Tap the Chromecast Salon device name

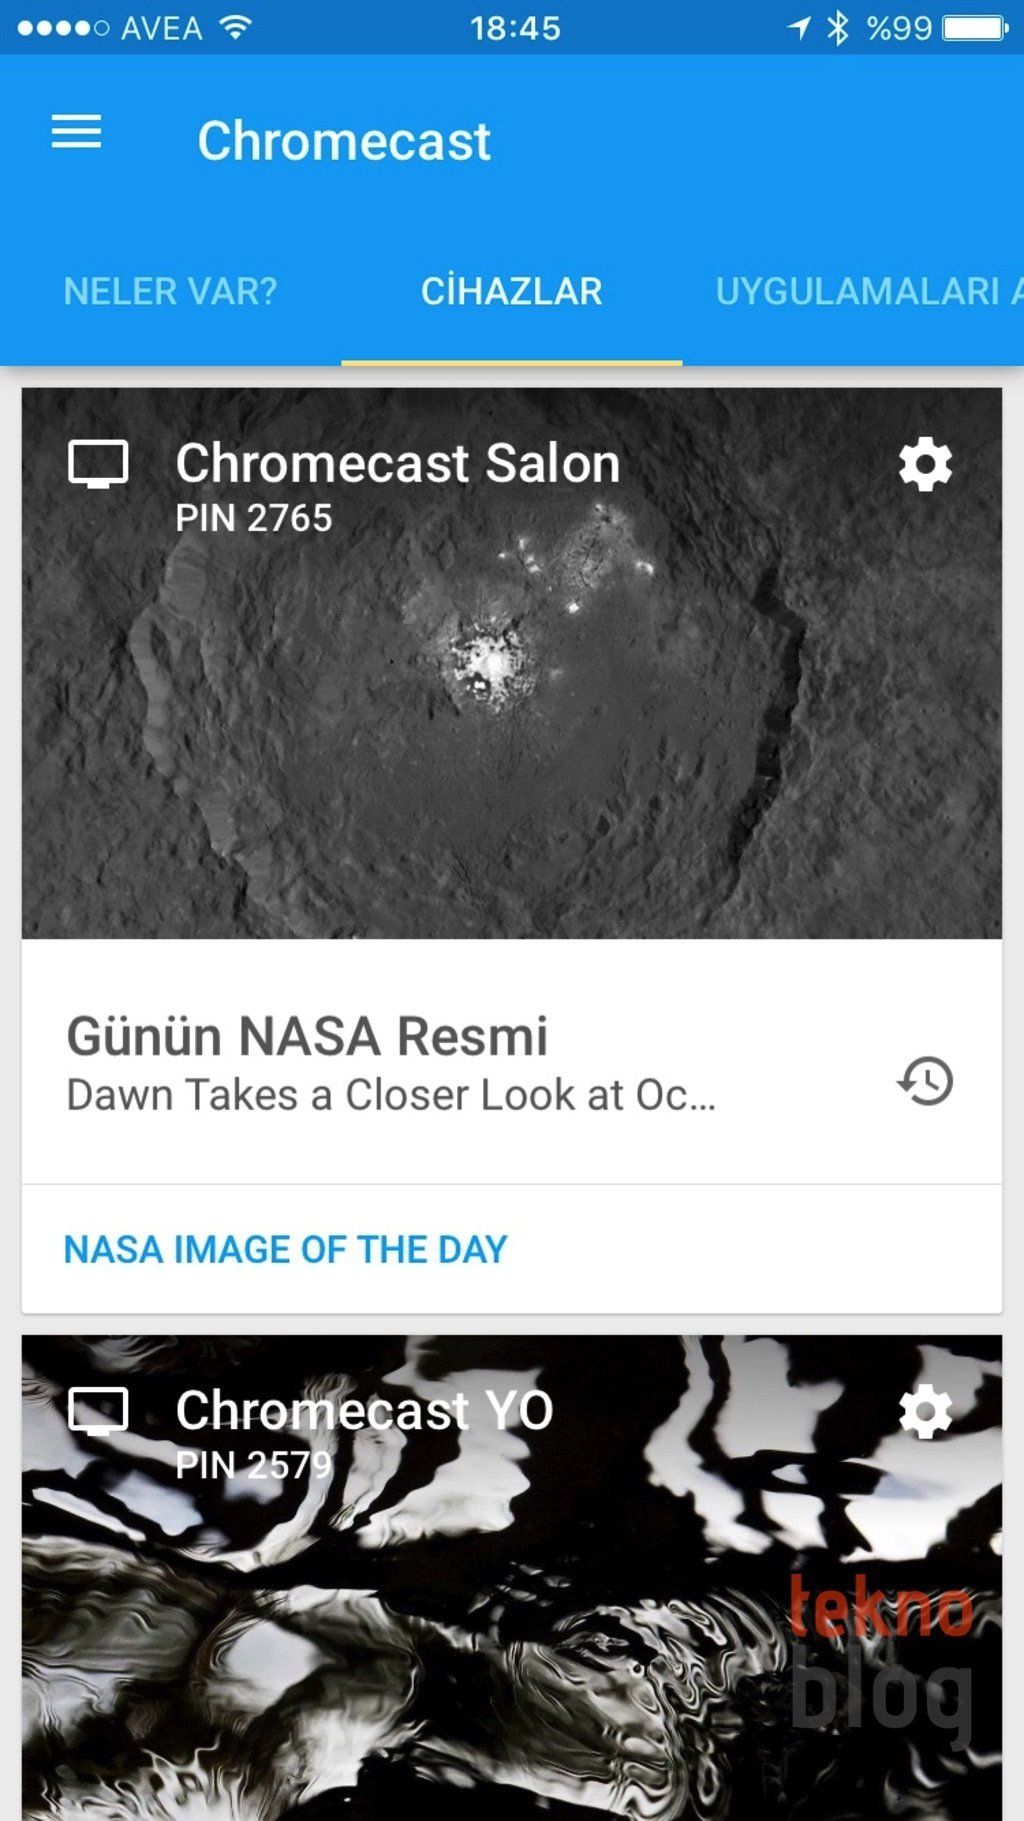[x=397, y=464]
